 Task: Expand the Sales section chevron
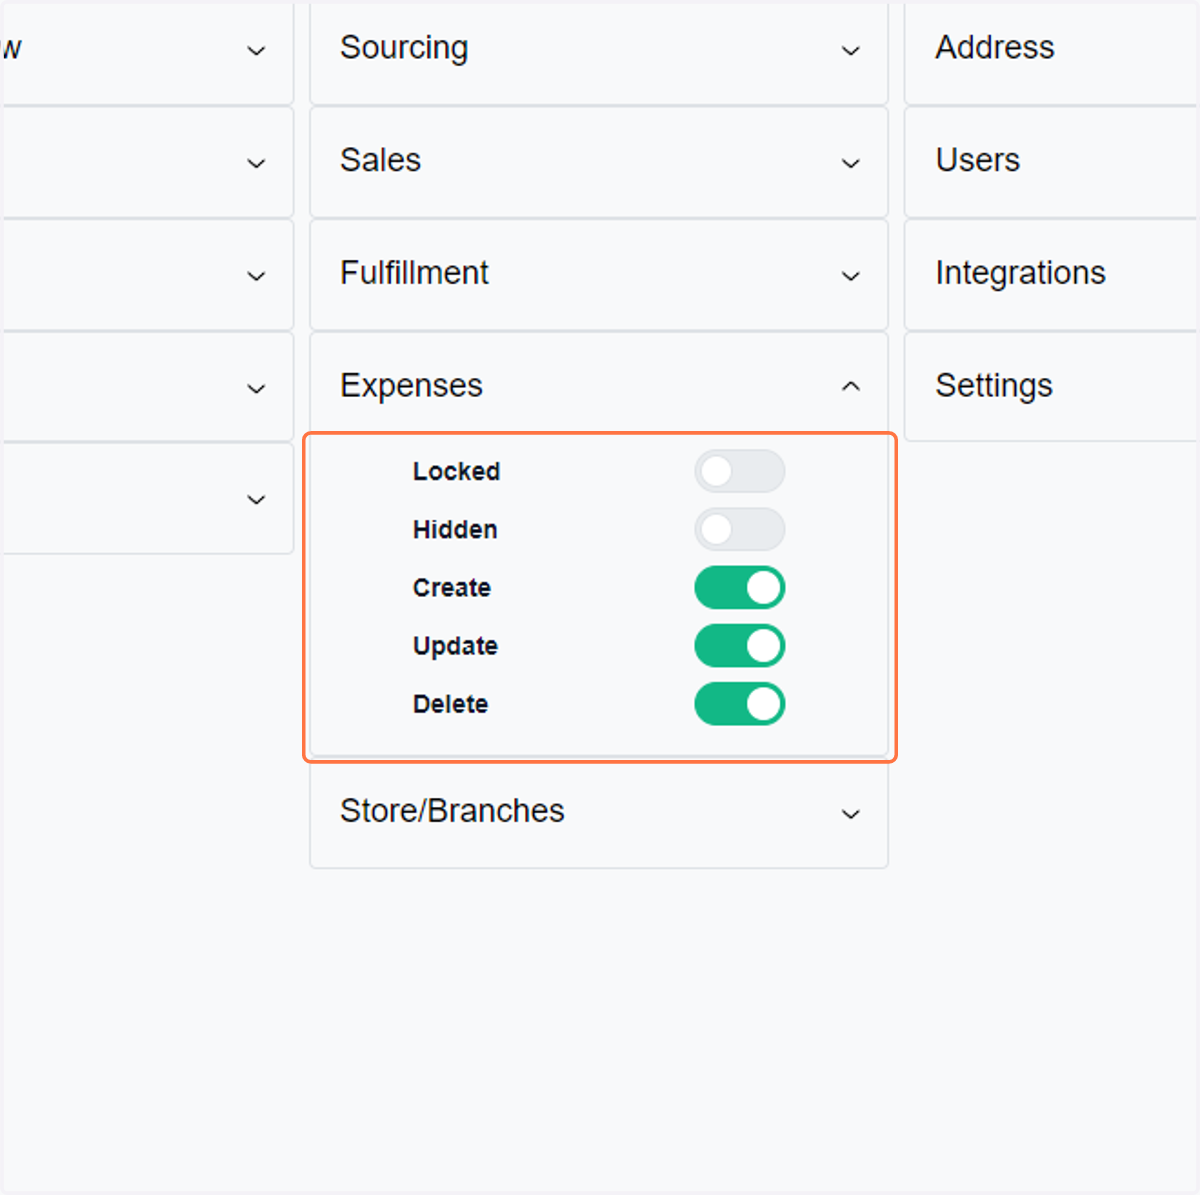coord(851,163)
